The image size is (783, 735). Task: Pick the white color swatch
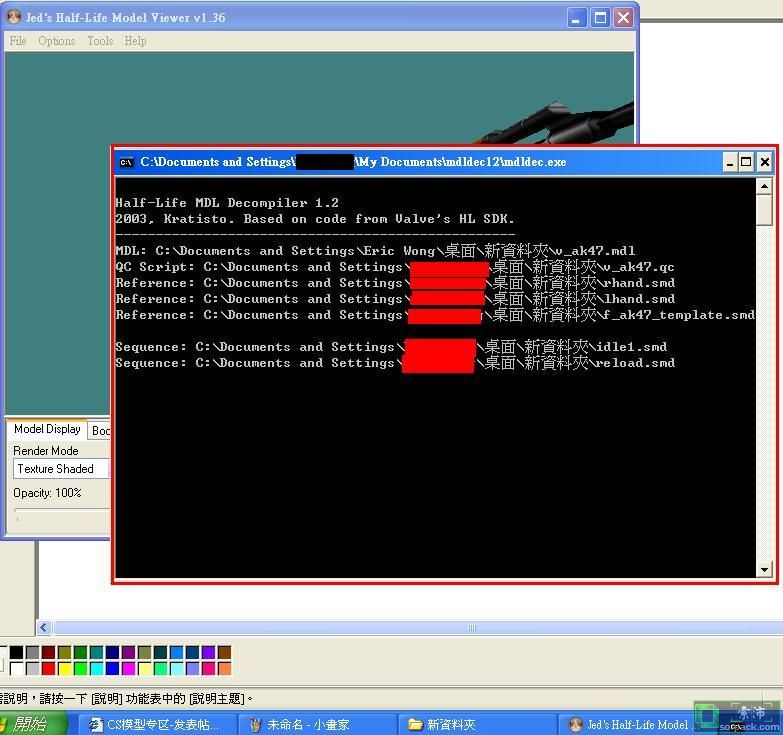click(16, 668)
